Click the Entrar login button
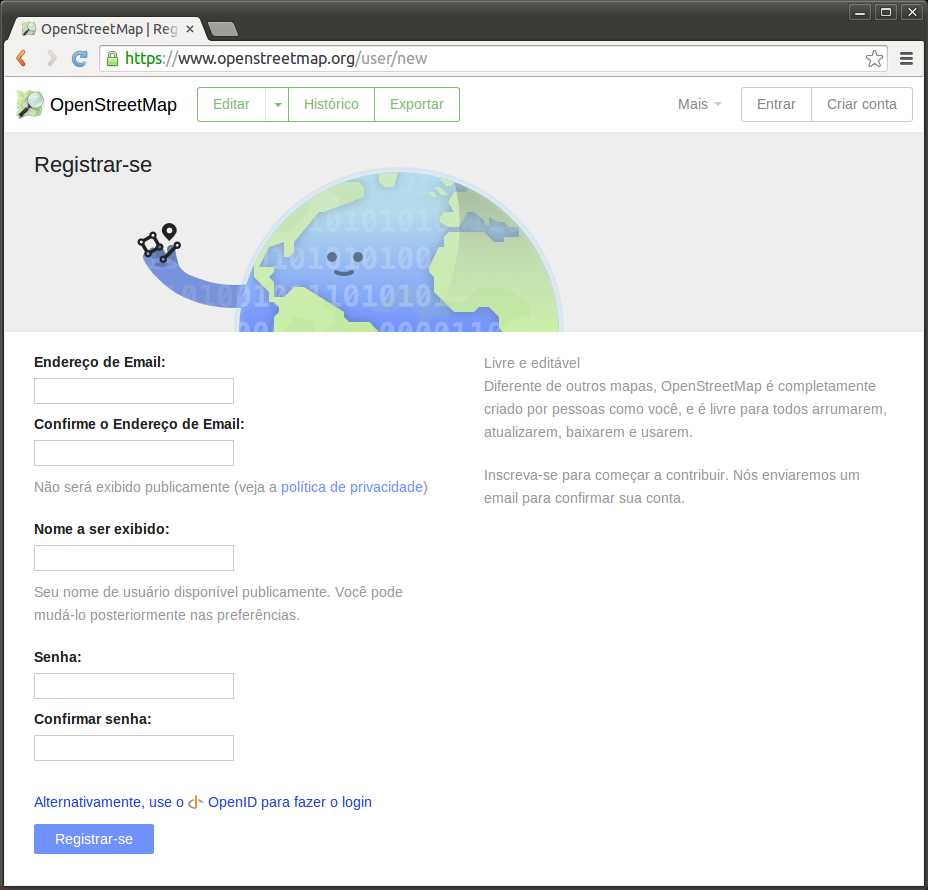The width and height of the screenshot is (928, 890). 776,105
